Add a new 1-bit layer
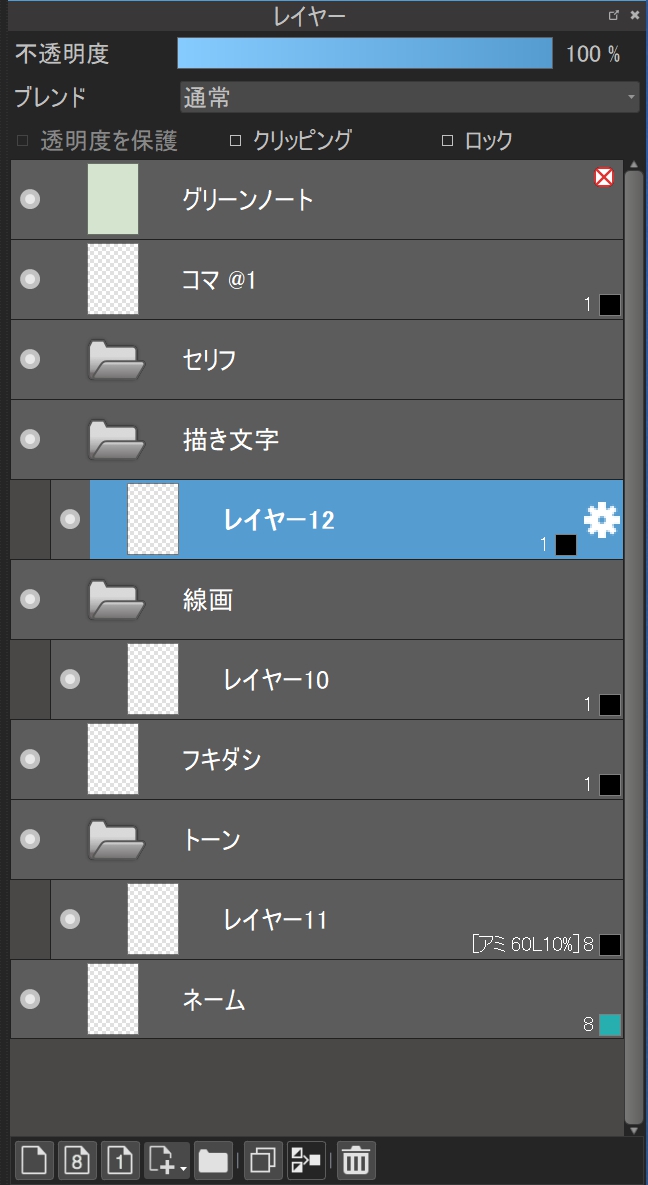648x1185 pixels. coord(121,1160)
